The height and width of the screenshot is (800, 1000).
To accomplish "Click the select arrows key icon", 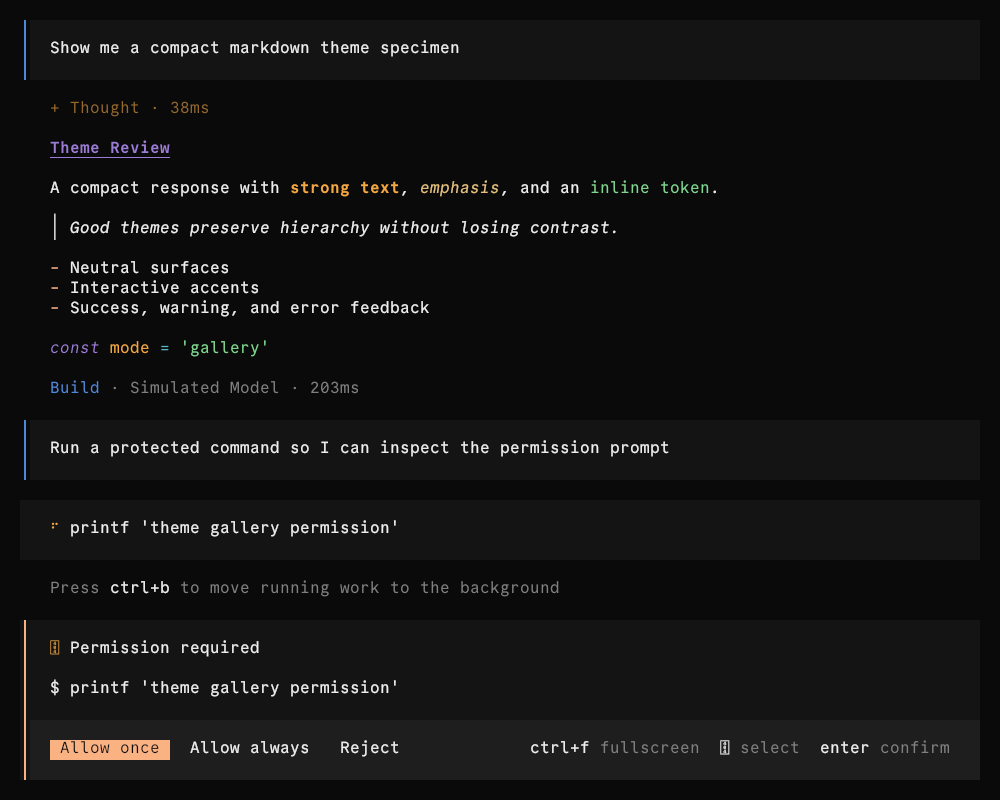I will coord(724,748).
